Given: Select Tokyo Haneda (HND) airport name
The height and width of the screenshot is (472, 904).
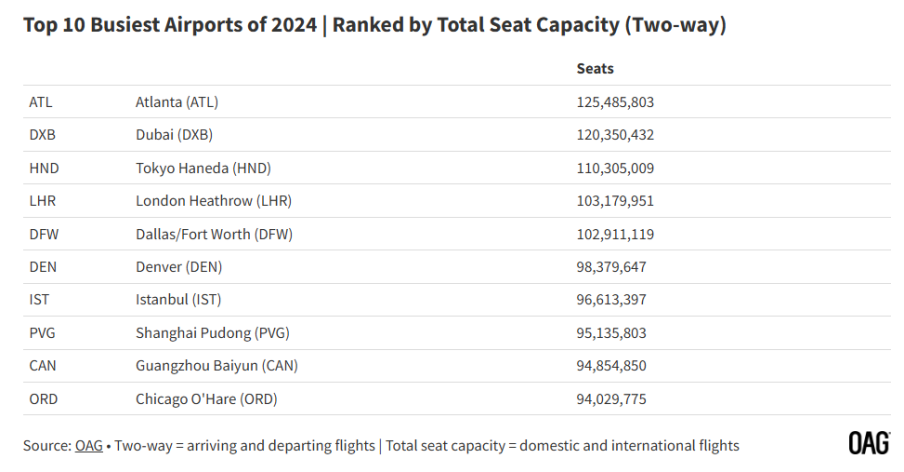Looking at the screenshot, I should tap(204, 168).
